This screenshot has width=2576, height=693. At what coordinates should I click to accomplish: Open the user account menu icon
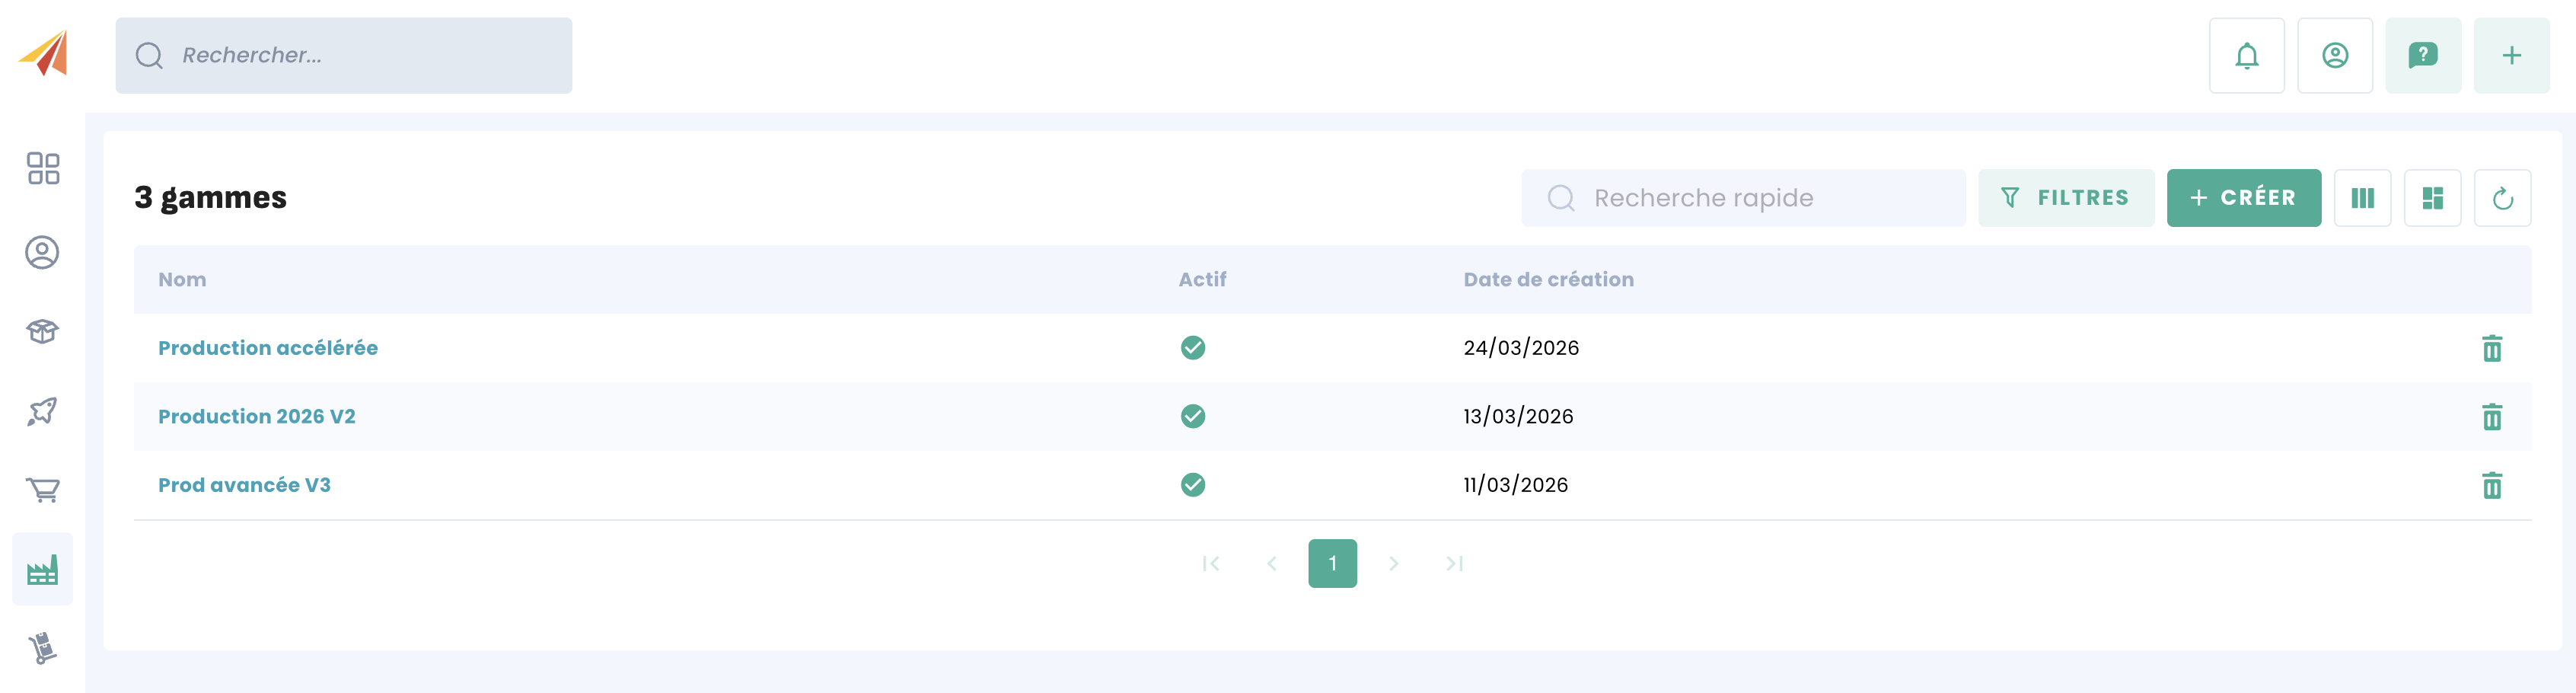click(x=2334, y=55)
